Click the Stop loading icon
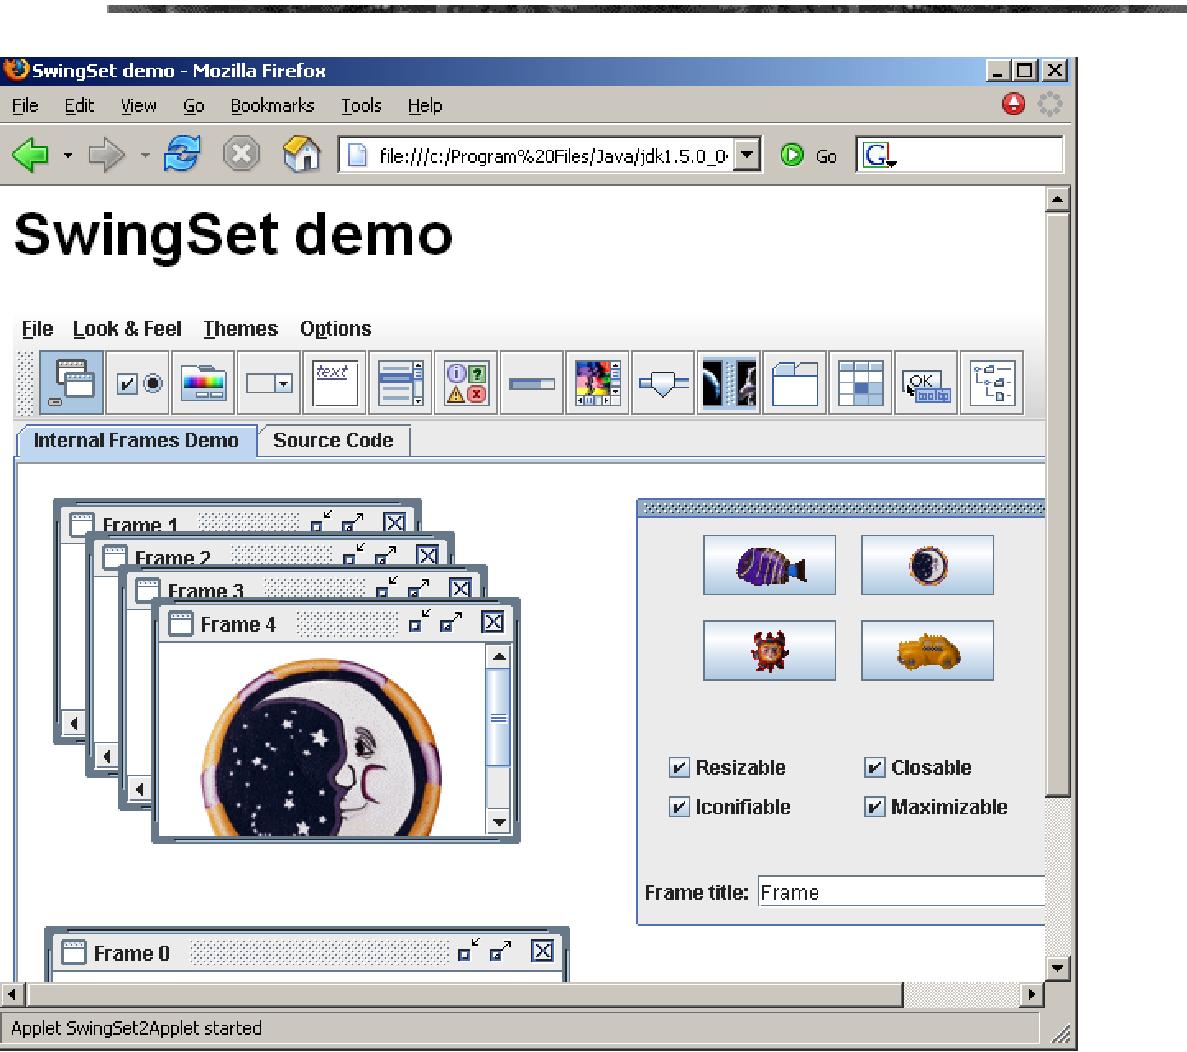 [241, 154]
